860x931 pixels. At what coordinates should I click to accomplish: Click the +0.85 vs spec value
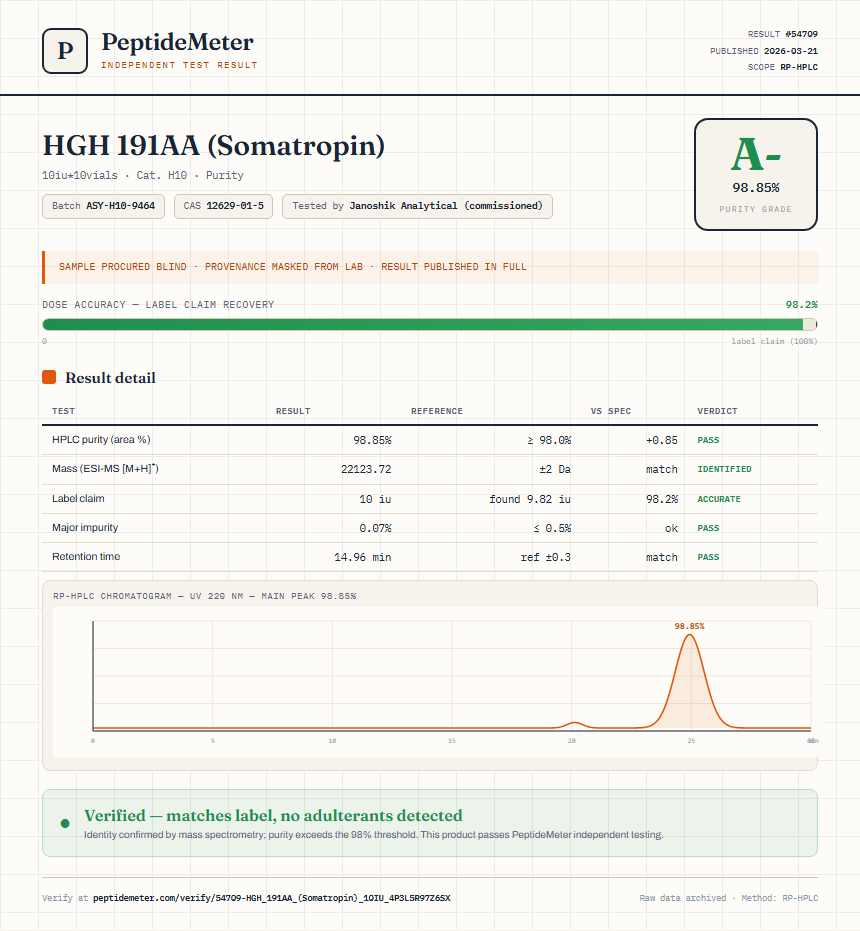662,440
